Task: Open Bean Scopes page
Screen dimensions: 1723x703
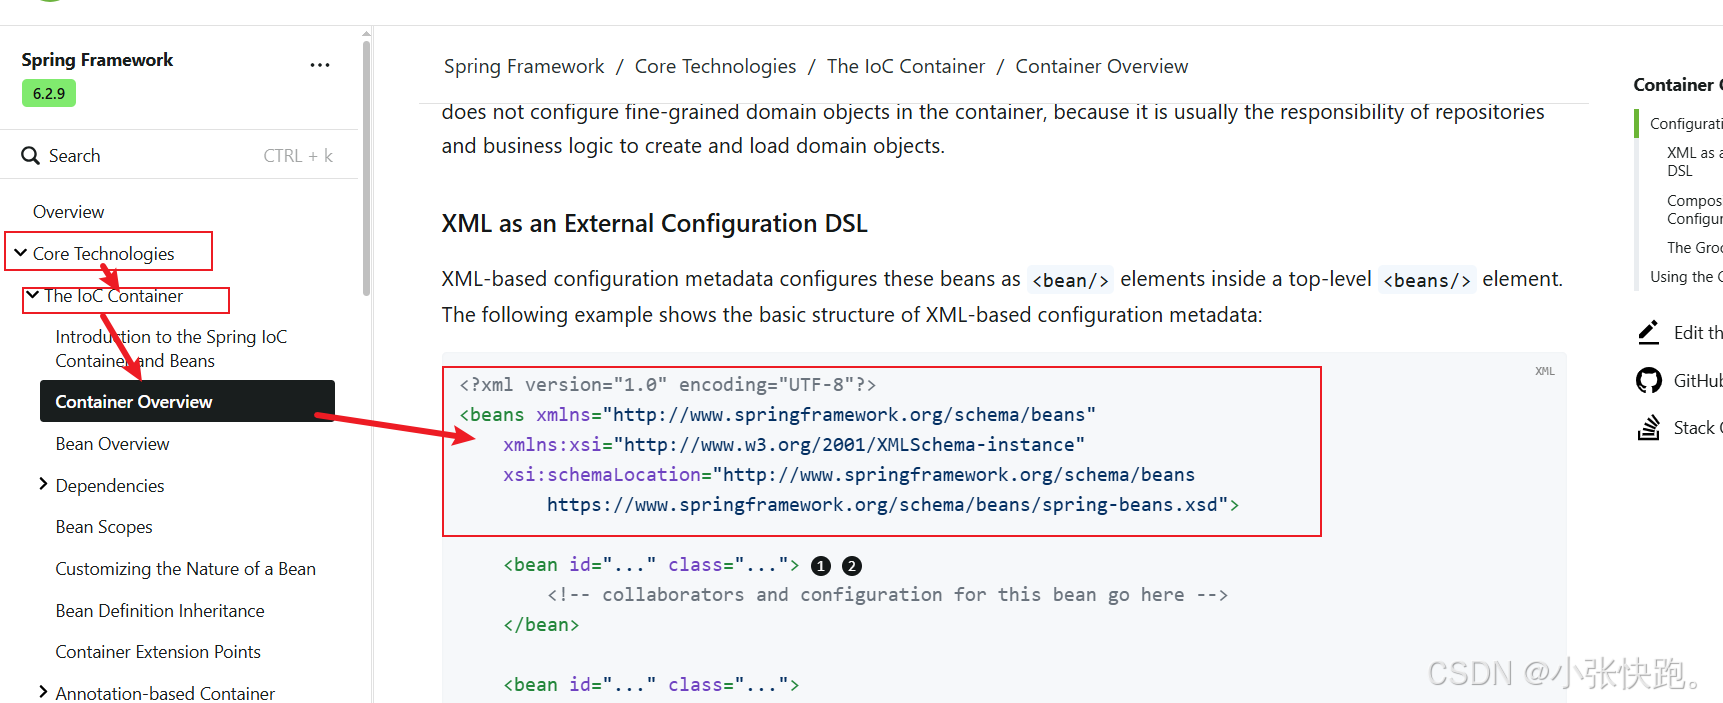Action: 104,527
